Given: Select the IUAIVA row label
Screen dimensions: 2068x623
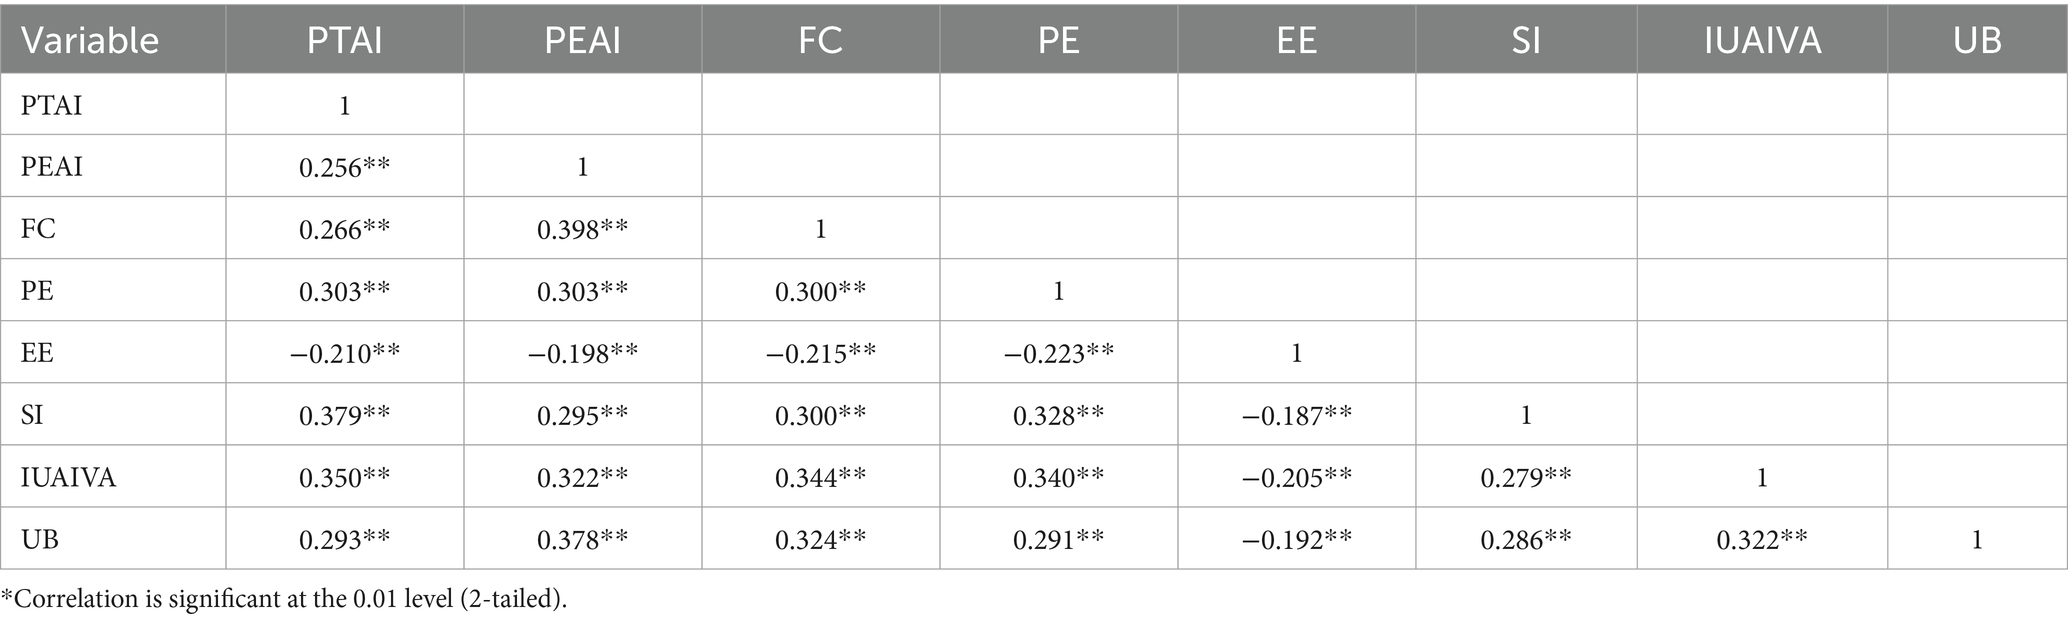Looking at the screenshot, I should [68, 478].
